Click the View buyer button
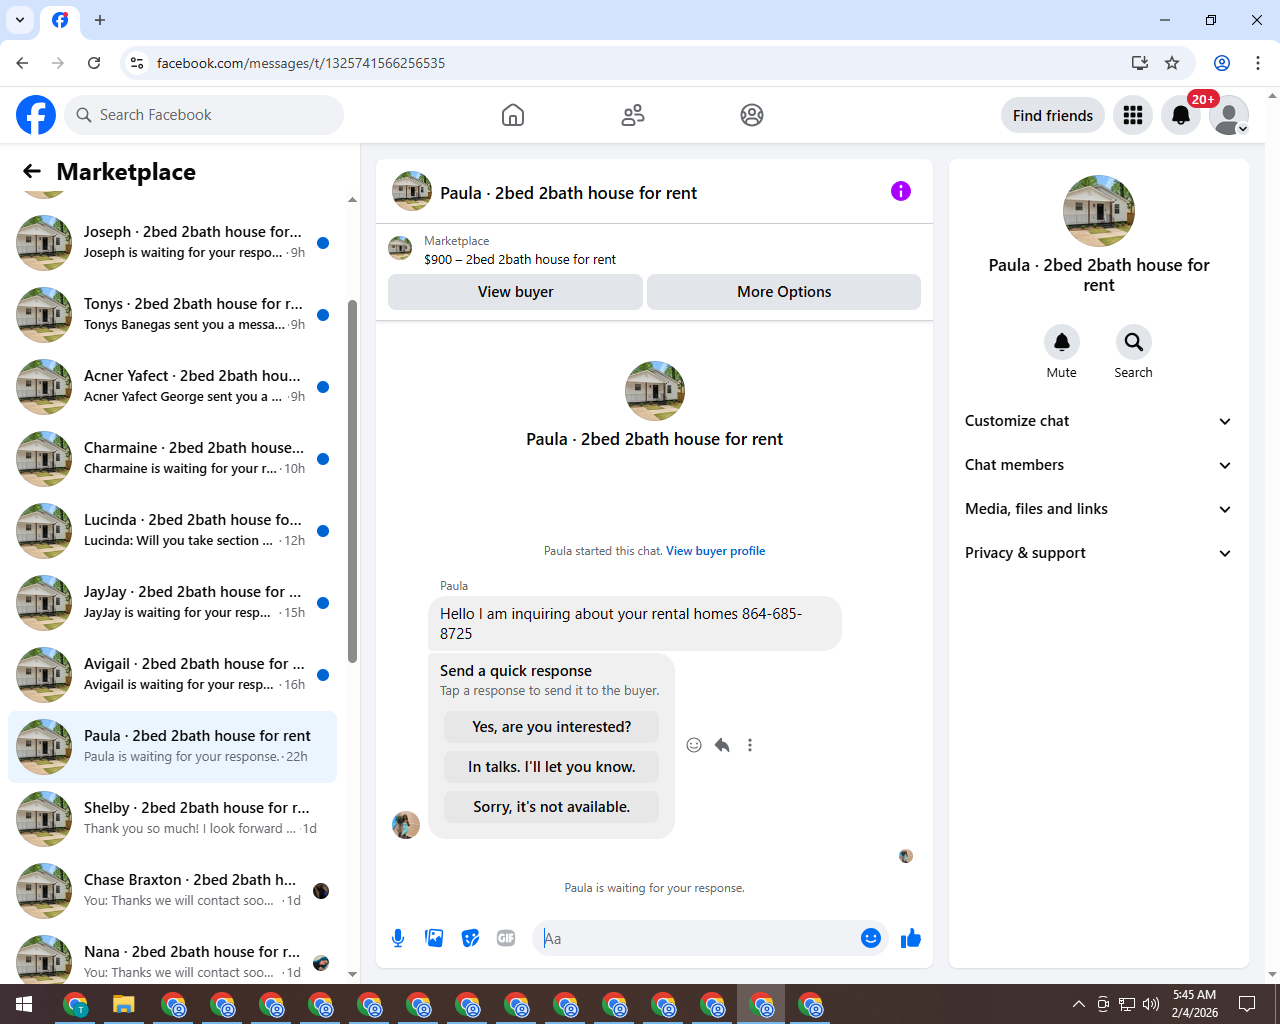Screen dimensions: 1280x1024 (515, 292)
